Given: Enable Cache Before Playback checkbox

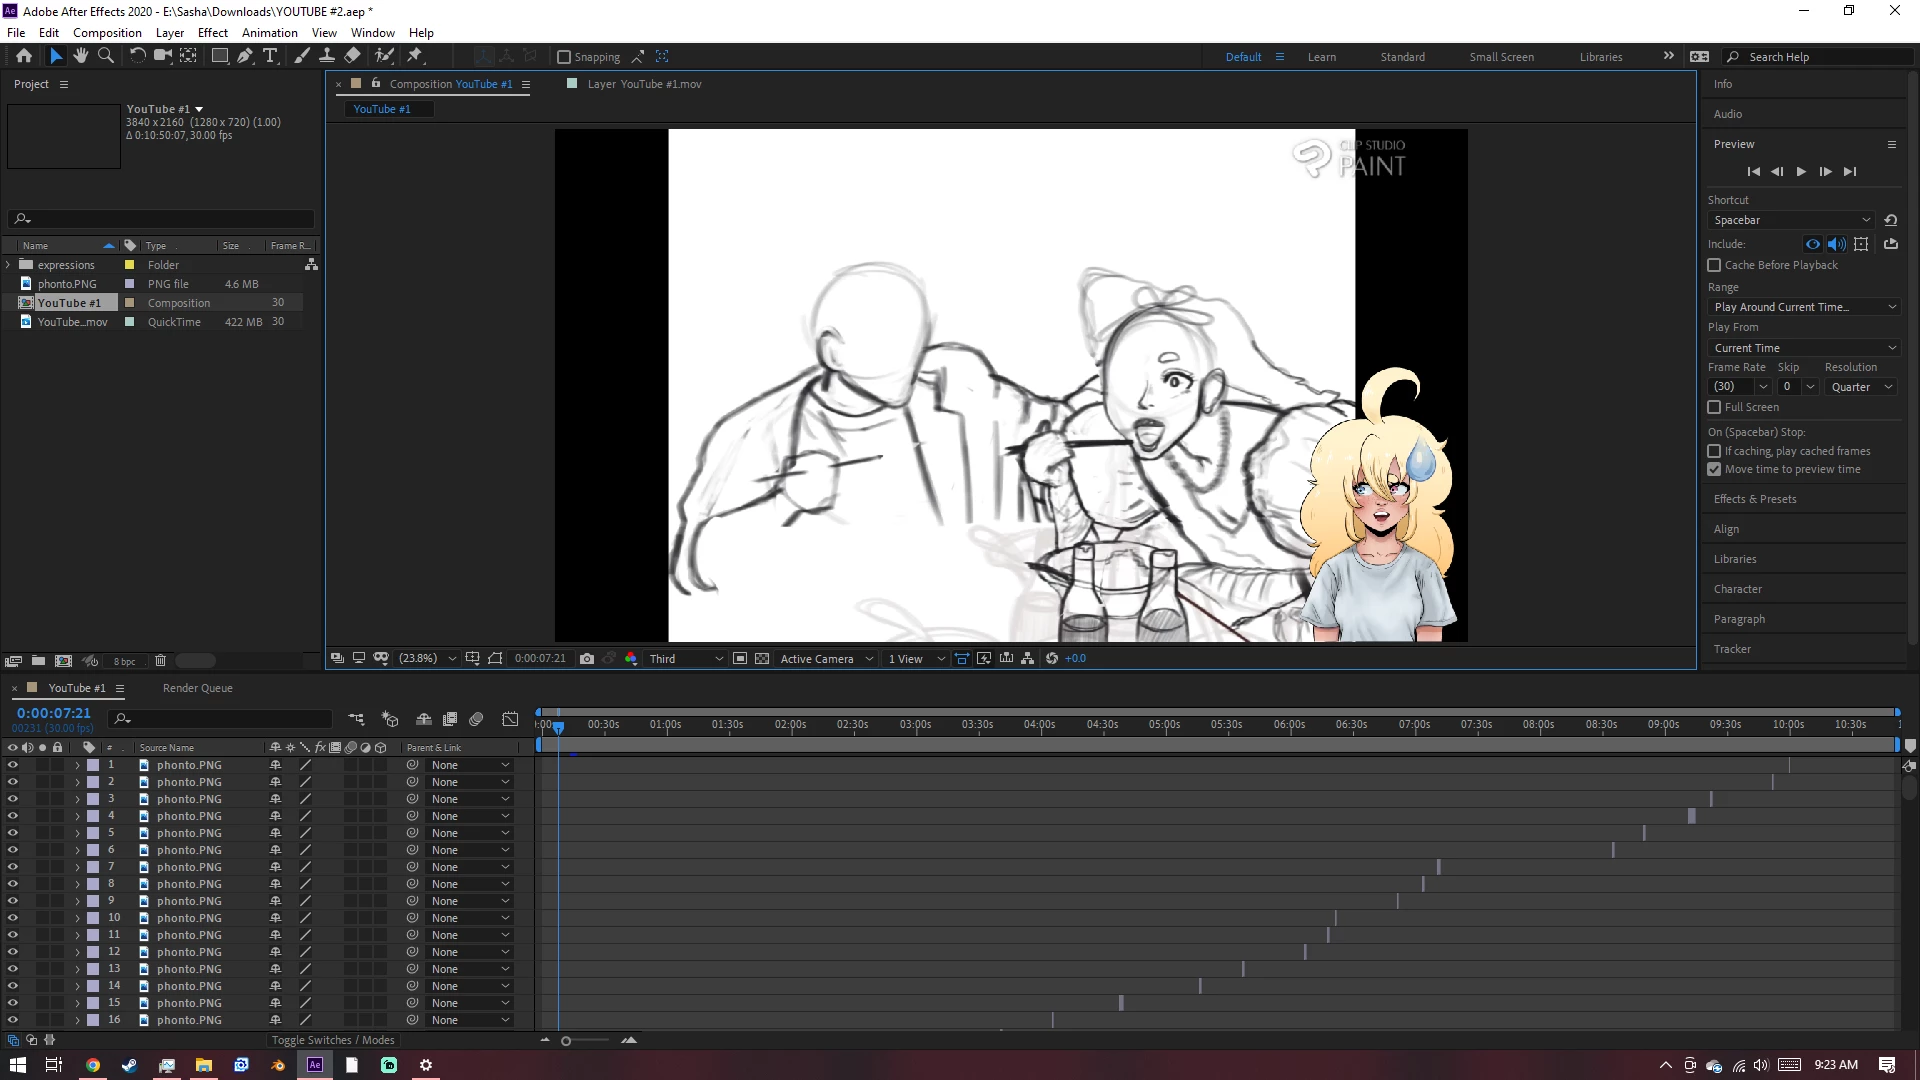Looking at the screenshot, I should [1714, 265].
